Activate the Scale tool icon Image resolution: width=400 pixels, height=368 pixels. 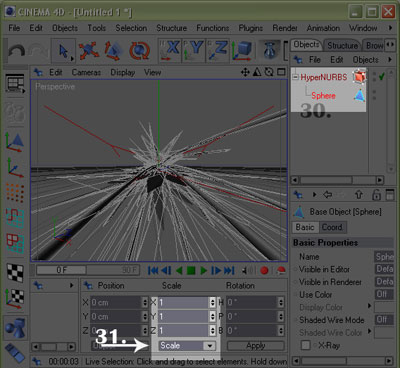113,51
